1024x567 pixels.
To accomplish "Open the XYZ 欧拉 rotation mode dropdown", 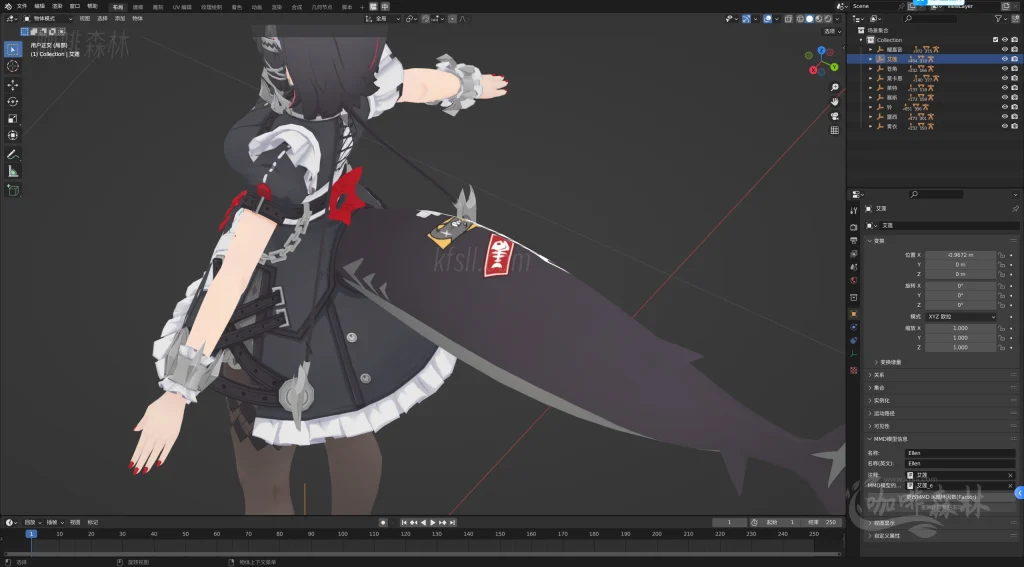I will coord(961,316).
